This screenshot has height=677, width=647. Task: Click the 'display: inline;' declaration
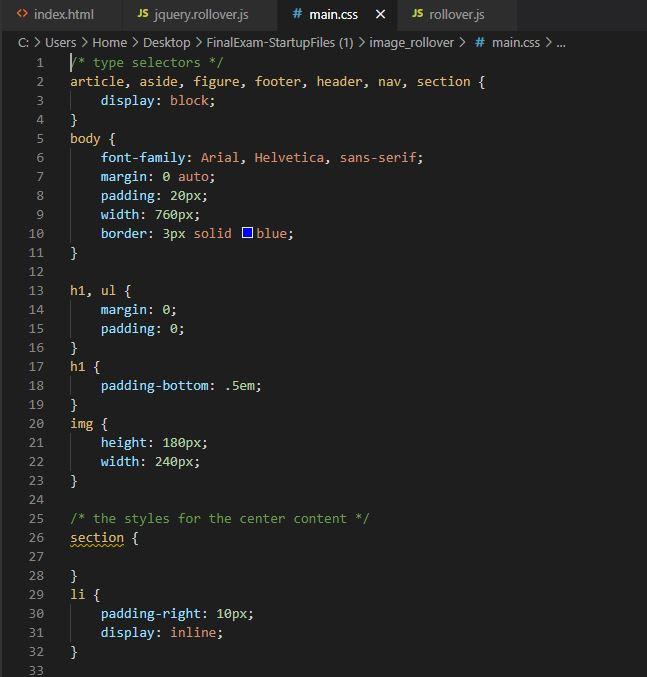point(161,633)
